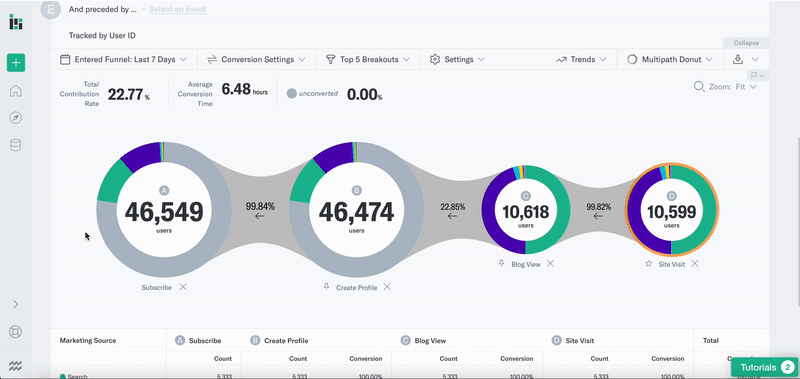This screenshot has width=800, height=379.
Task: Click the 6.48 hours Average Conversion Time
Action: tap(244, 90)
